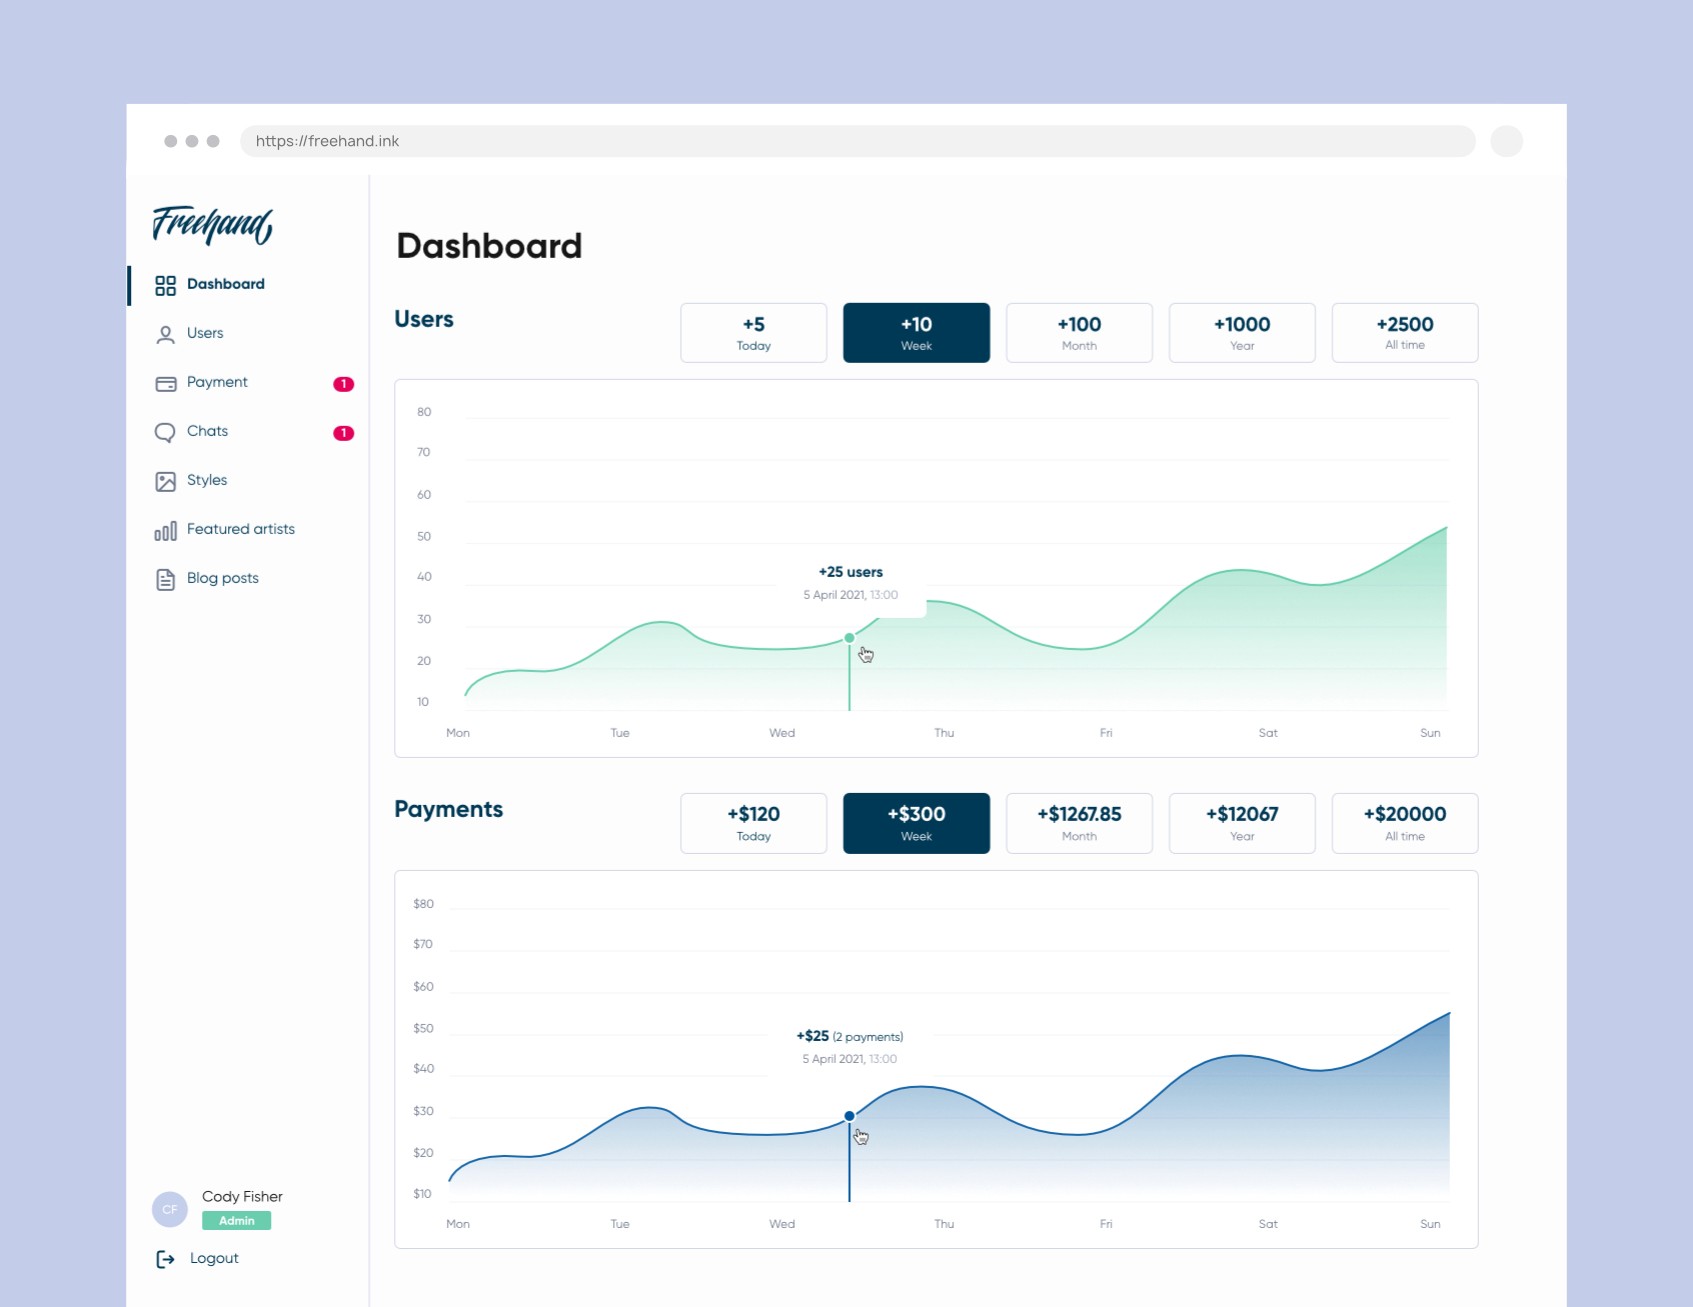1693x1307 pixels.
Task: Select the Payments +$120 Today filter
Action: click(x=753, y=823)
